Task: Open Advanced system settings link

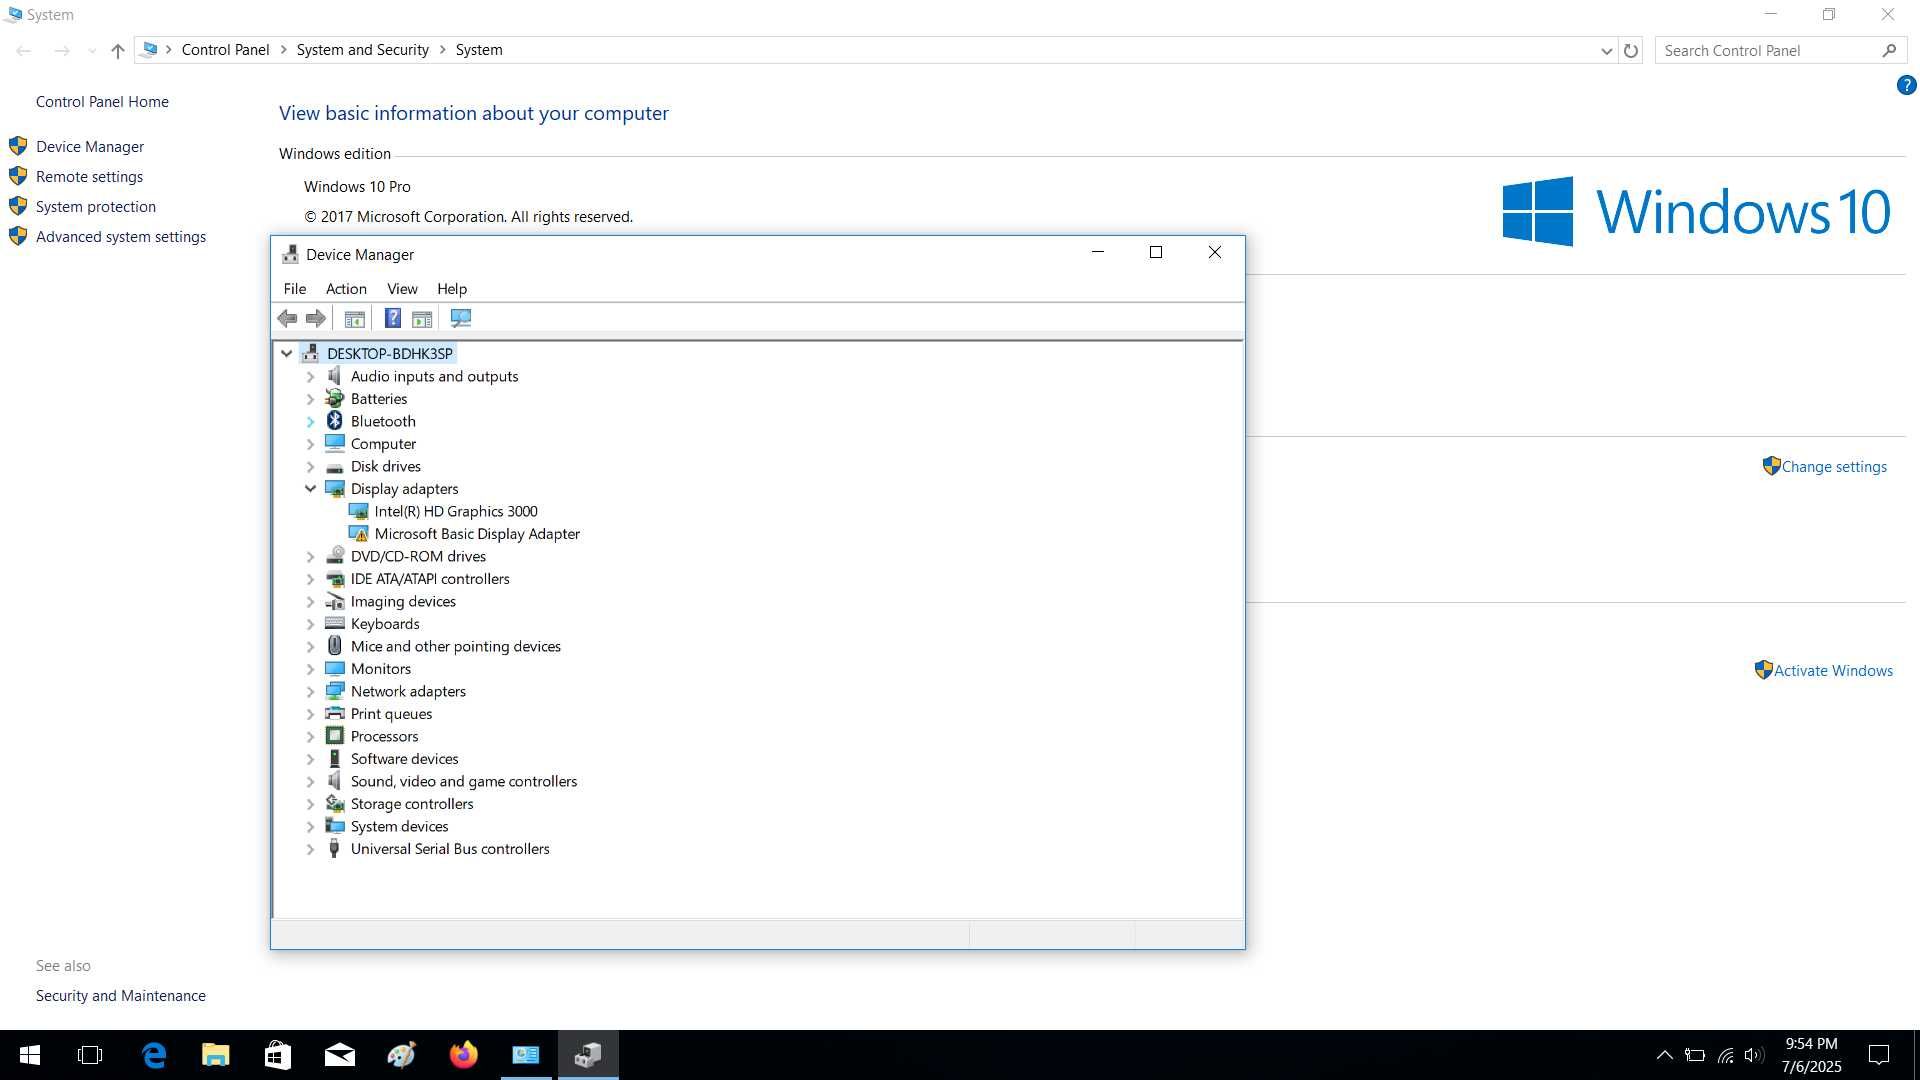Action: pyautogui.click(x=121, y=237)
